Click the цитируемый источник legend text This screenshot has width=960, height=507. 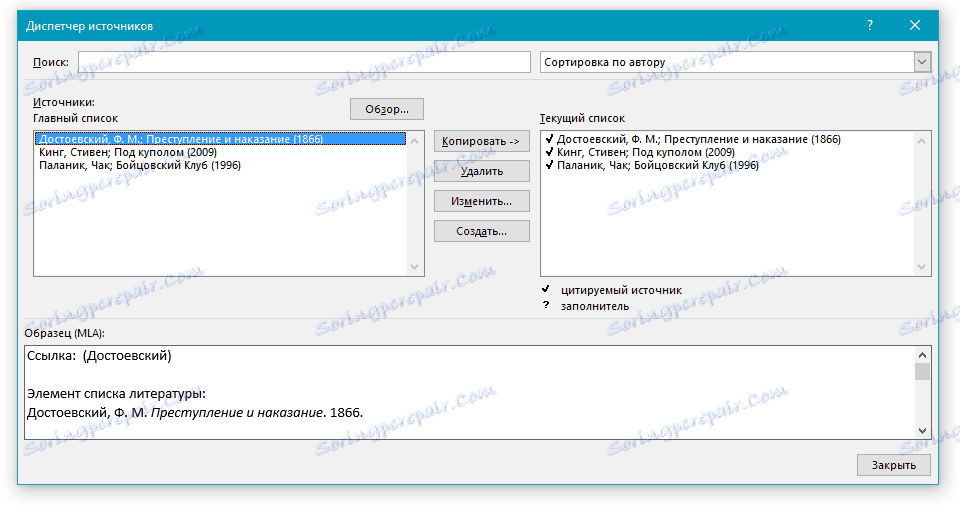[621, 290]
